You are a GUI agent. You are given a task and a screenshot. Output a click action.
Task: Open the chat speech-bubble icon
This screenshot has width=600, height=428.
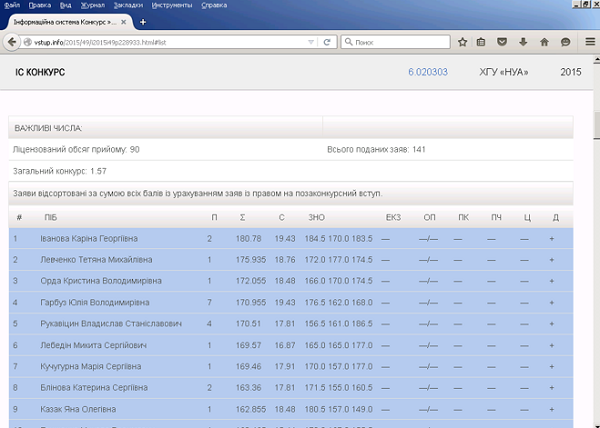[565, 42]
